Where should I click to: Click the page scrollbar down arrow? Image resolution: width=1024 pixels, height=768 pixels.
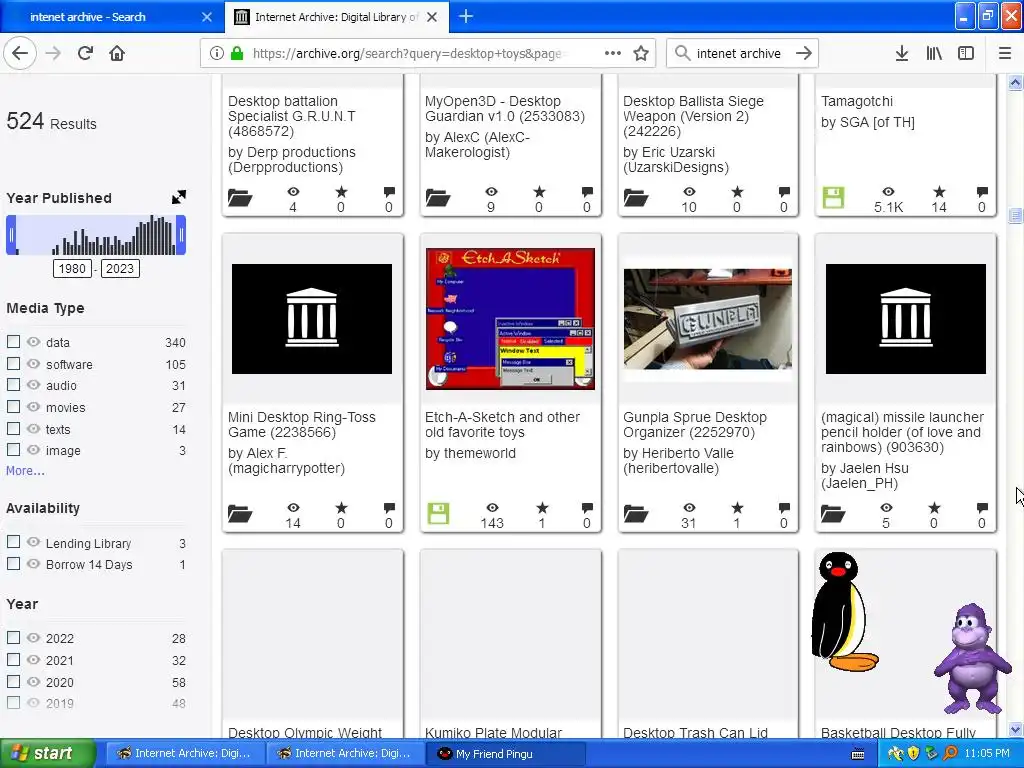[x=1016, y=729]
